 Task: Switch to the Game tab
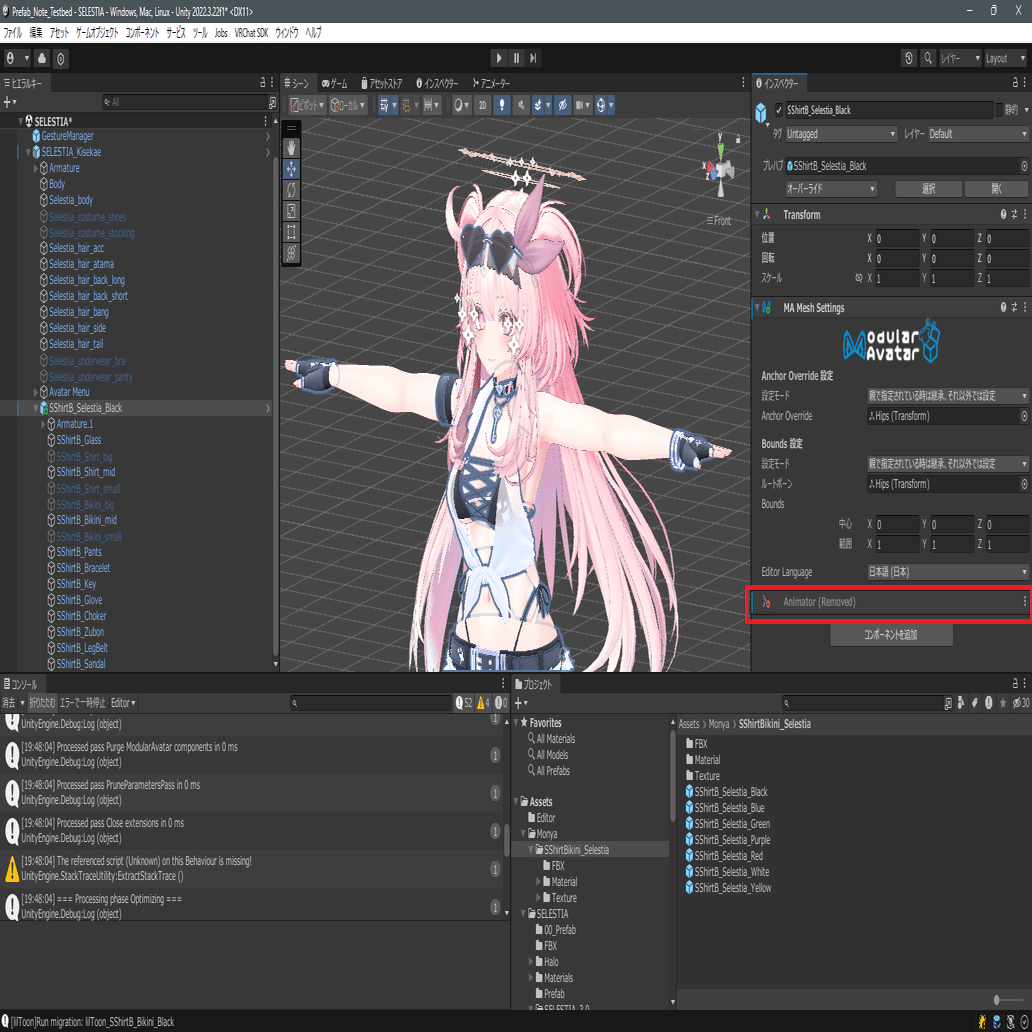(x=334, y=84)
